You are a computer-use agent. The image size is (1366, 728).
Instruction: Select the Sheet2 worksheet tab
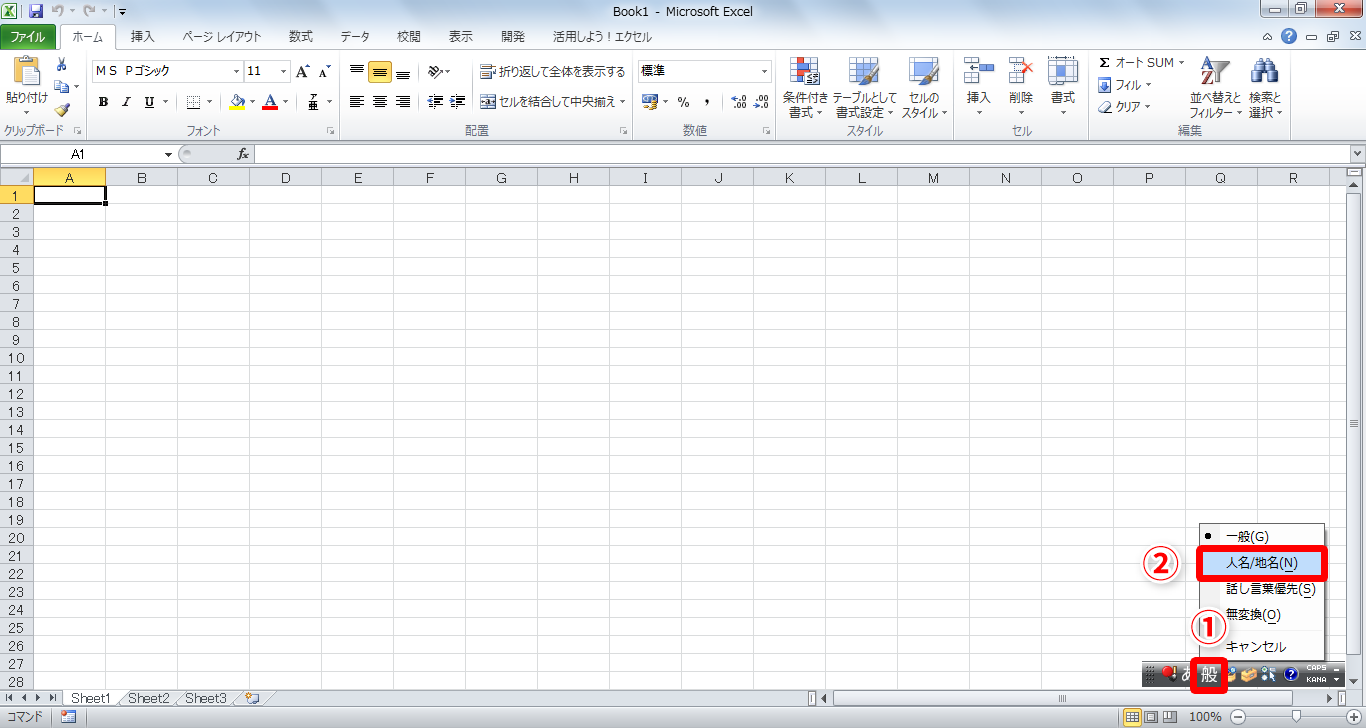pos(148,698)
